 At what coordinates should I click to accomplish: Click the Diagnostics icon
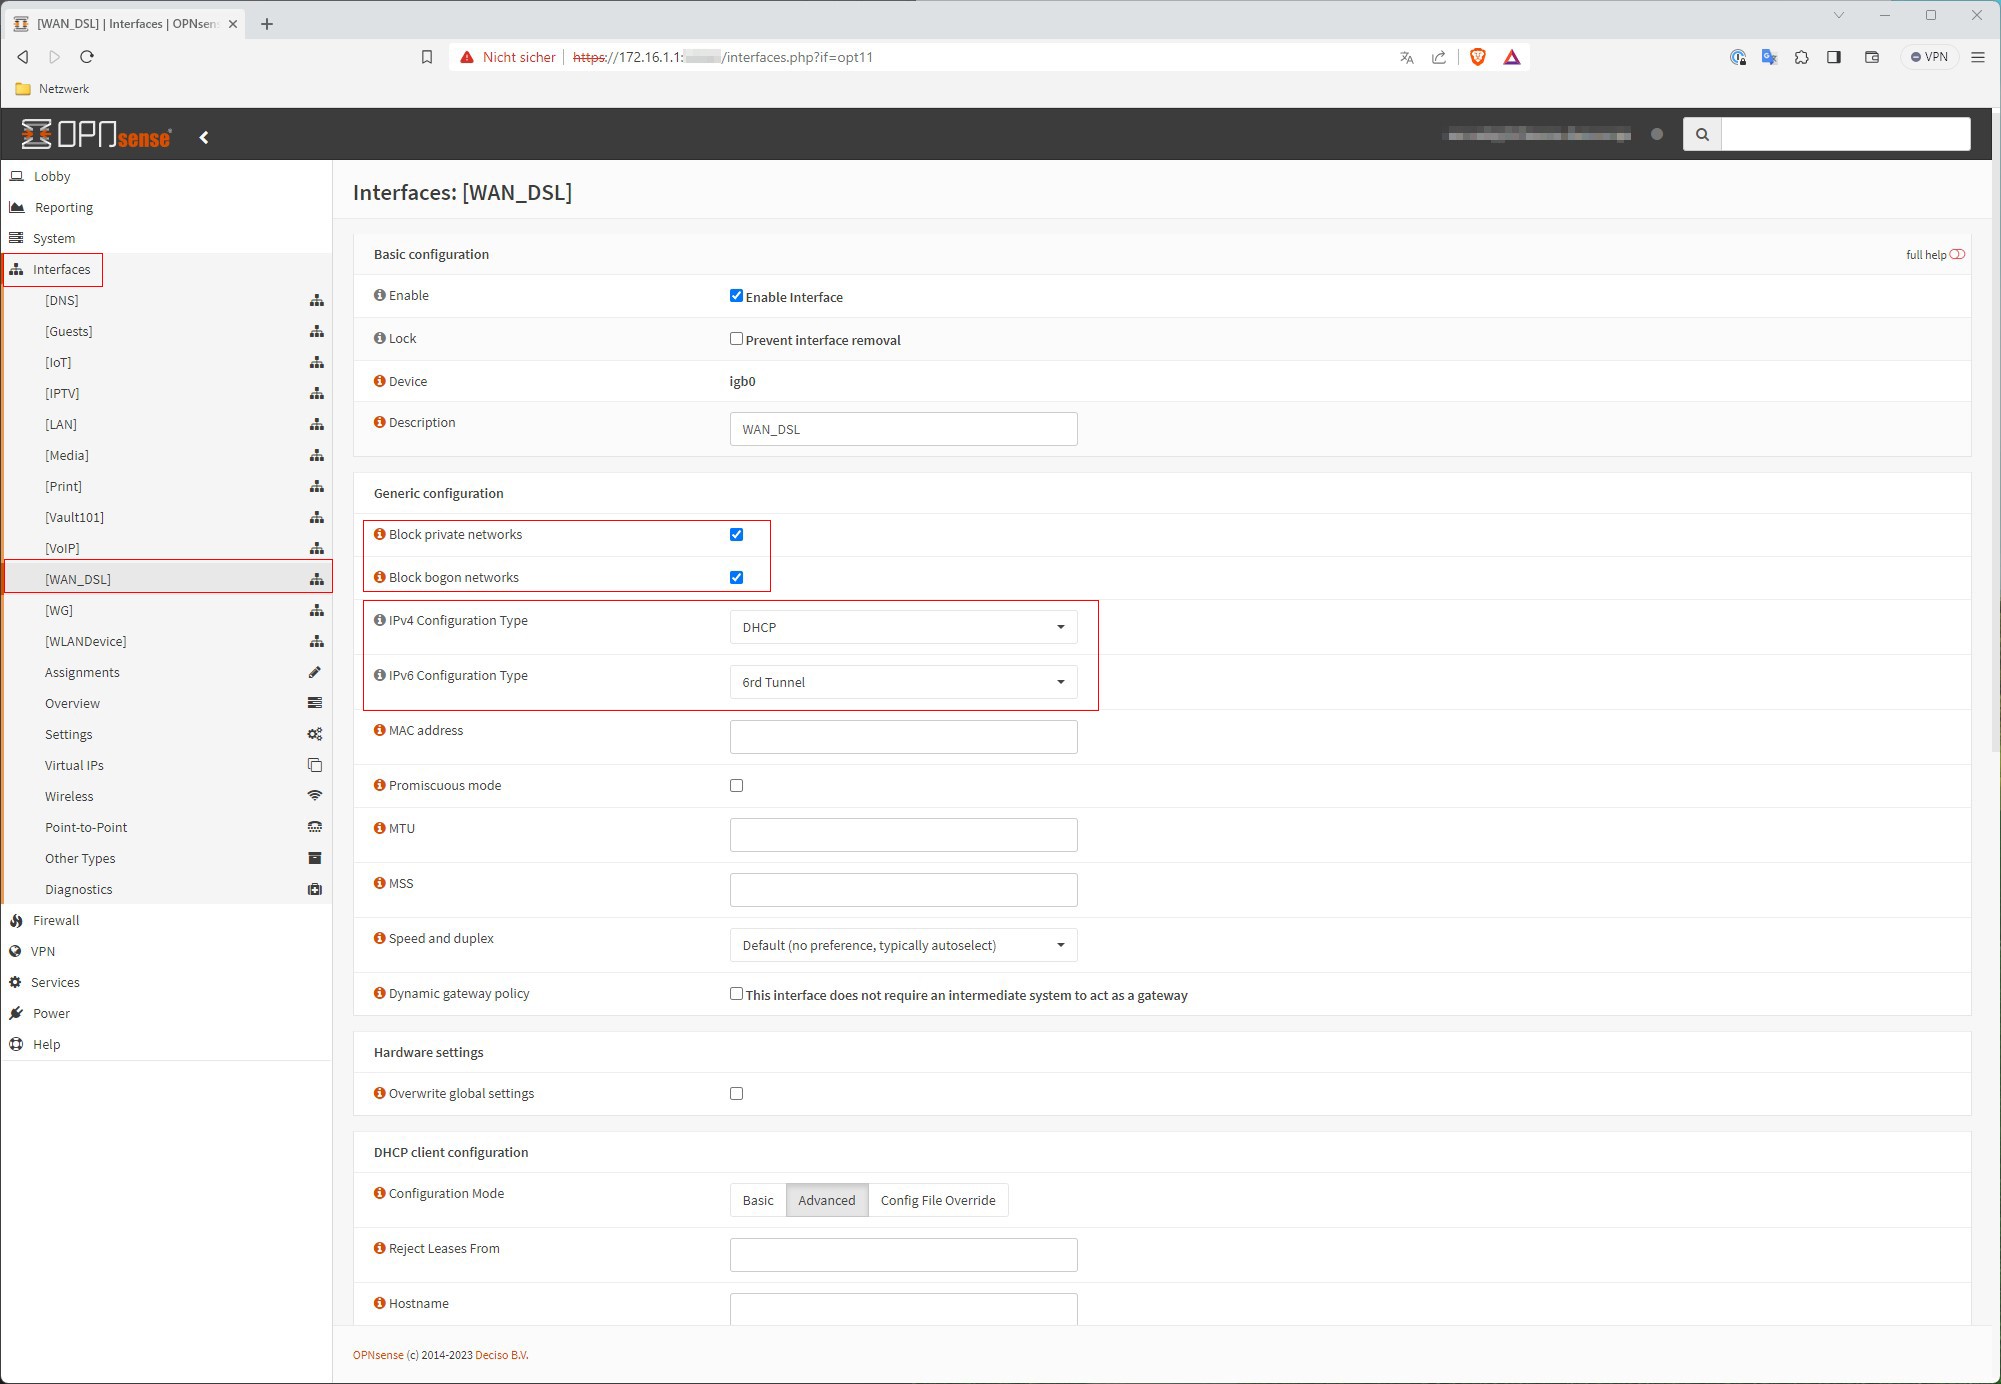click(316, 890)
